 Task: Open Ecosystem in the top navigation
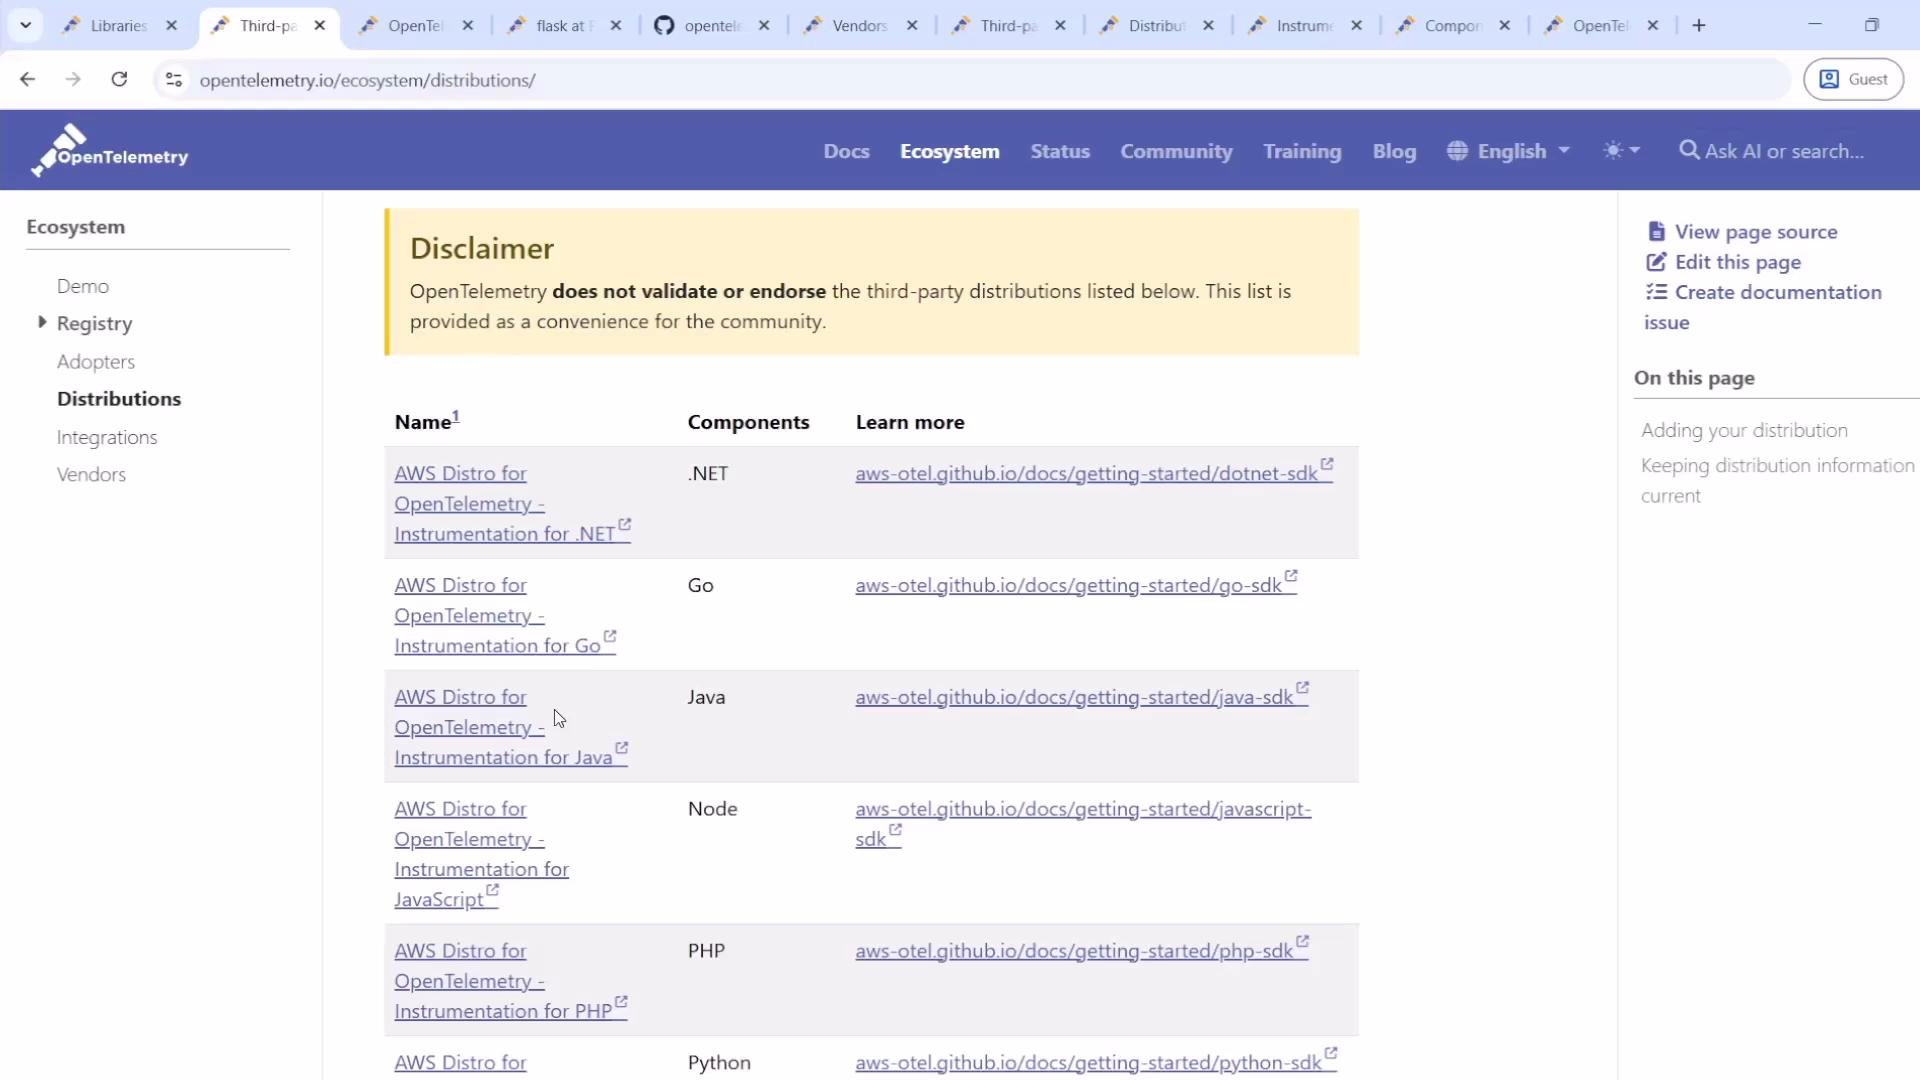coord(949,151)
